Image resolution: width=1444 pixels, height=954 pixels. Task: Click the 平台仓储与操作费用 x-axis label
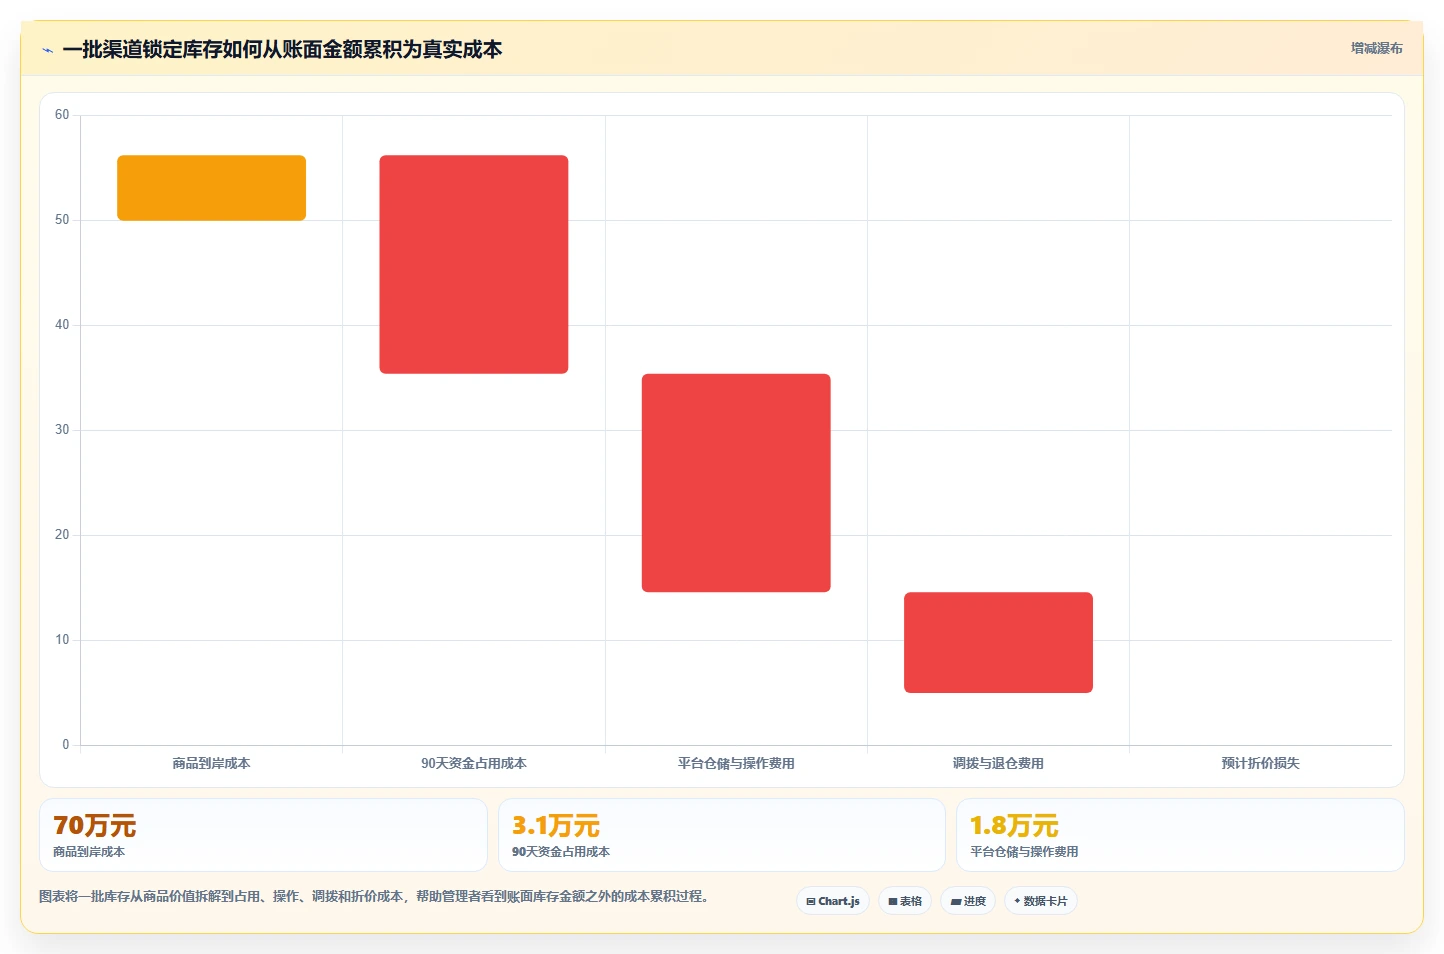[736, 763]
